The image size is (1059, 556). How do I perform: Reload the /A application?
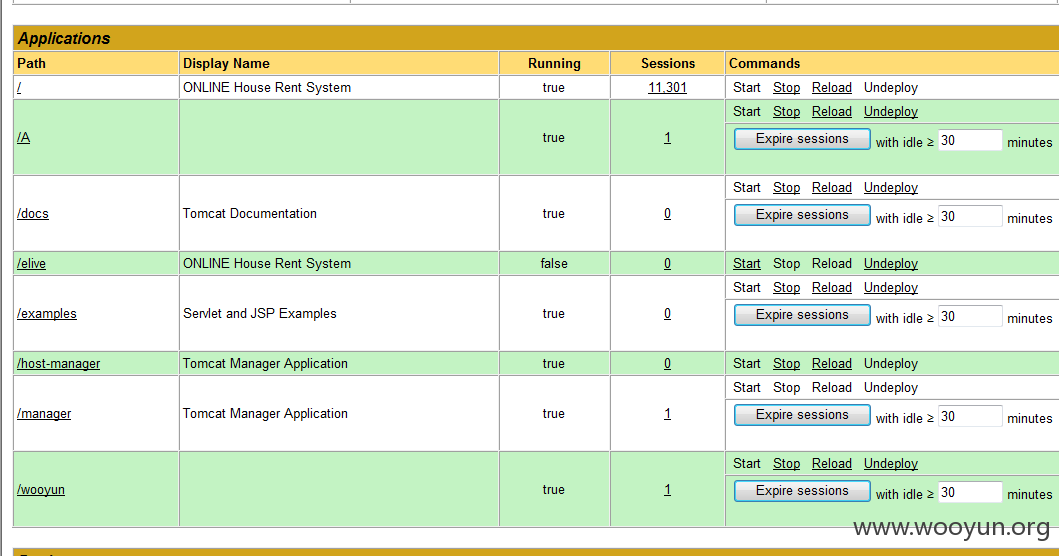[832, 111]
